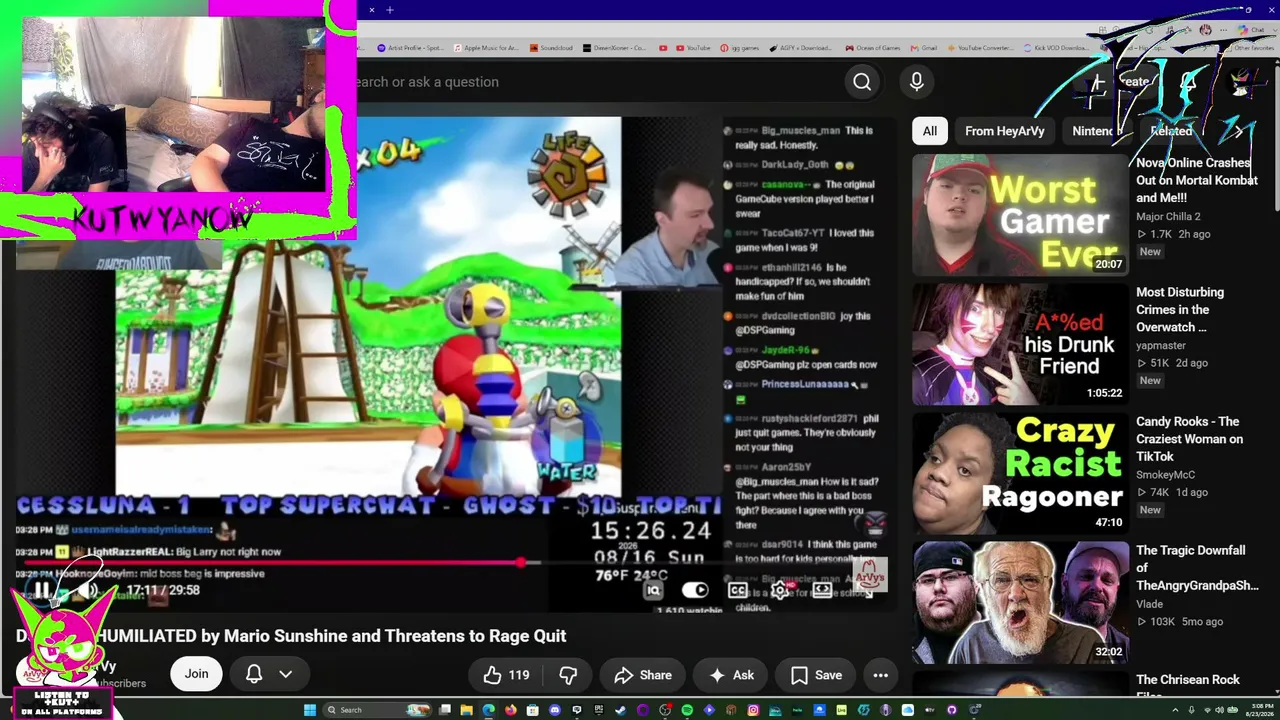Open the YouTube Converter bookmark
Screen dimensions: 1280x720
pos(980,48)
